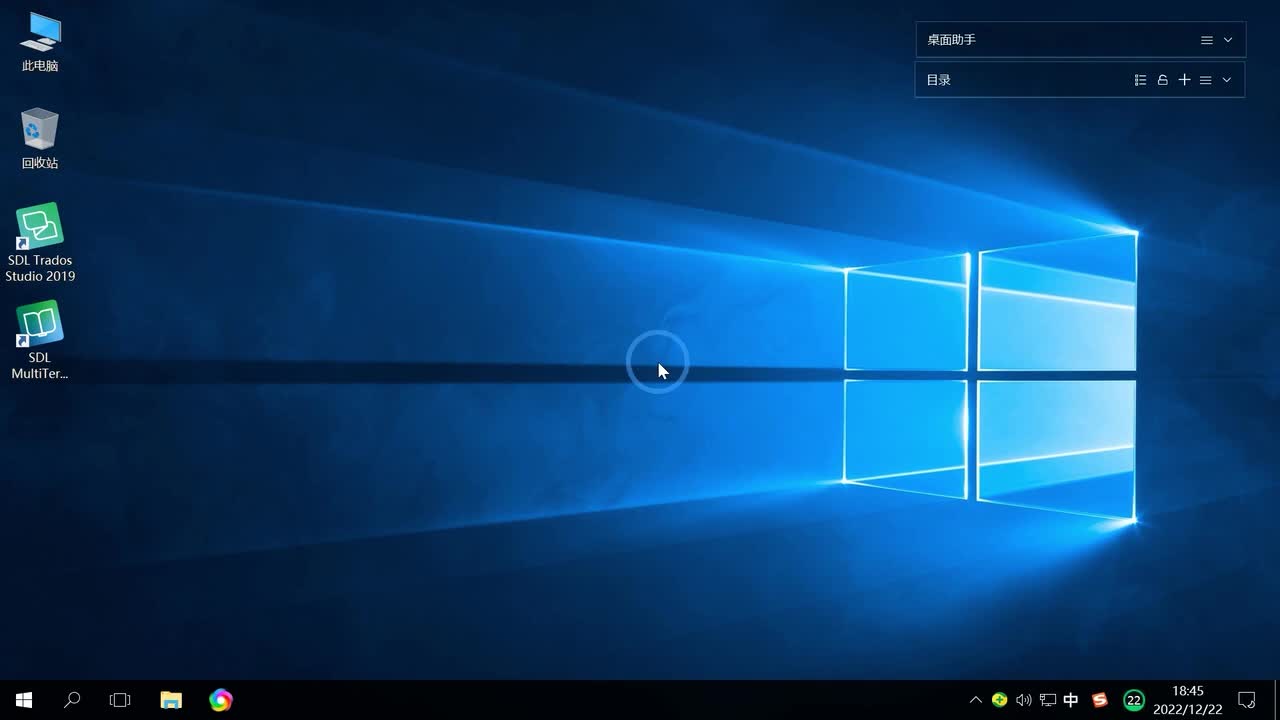The image size is (1280, 720).
Task: Click the 桌面助手 title label
Action: (x=951, y=40)
